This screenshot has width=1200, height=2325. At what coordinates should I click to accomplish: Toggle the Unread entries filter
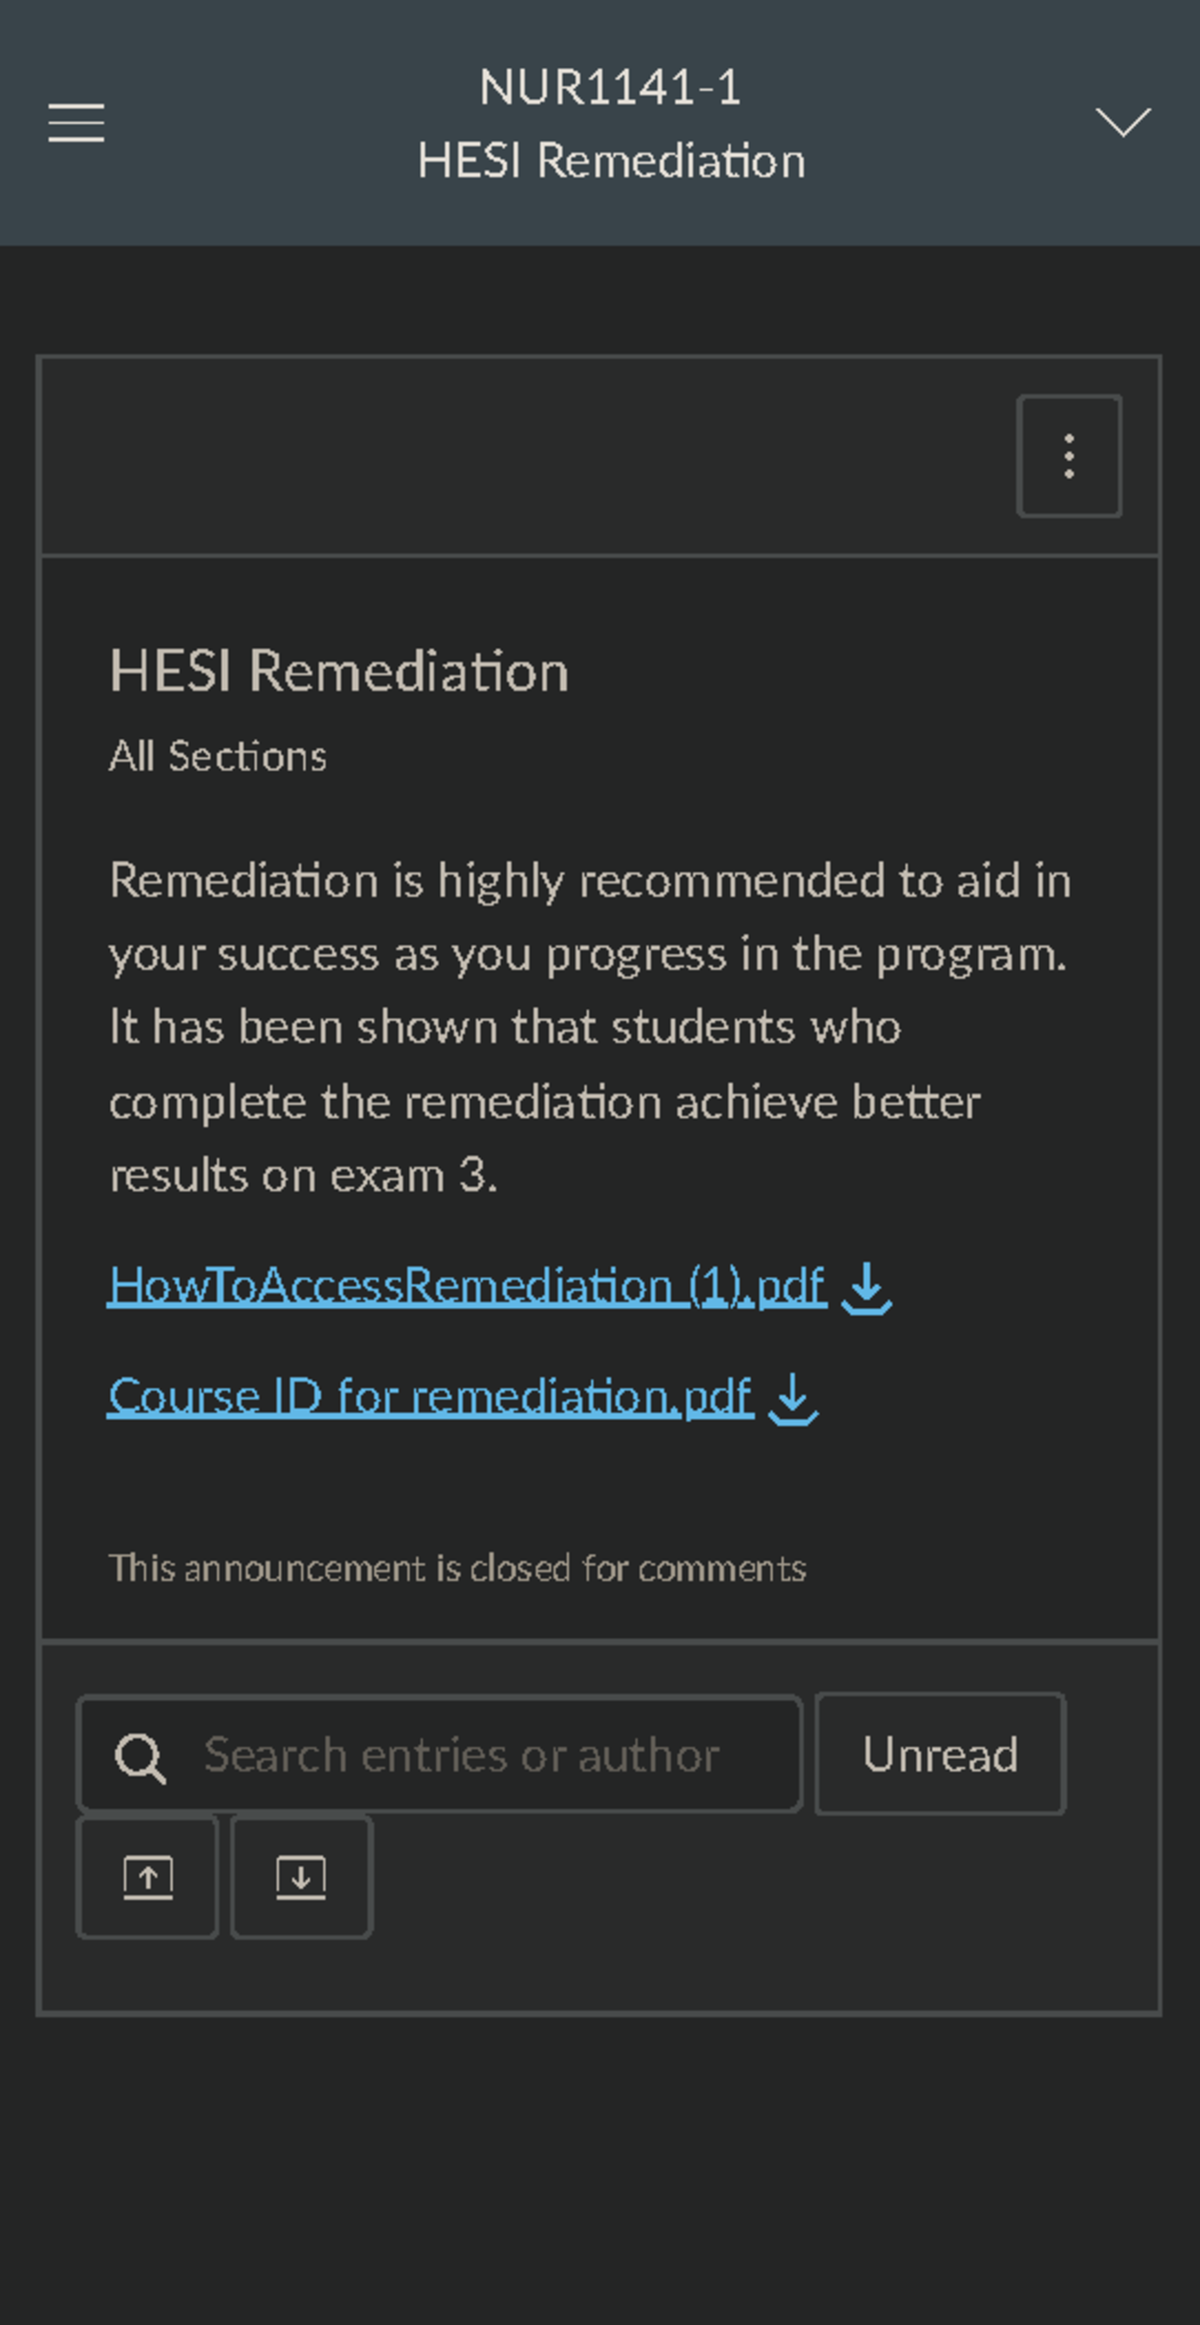[x=939, y=1754]
